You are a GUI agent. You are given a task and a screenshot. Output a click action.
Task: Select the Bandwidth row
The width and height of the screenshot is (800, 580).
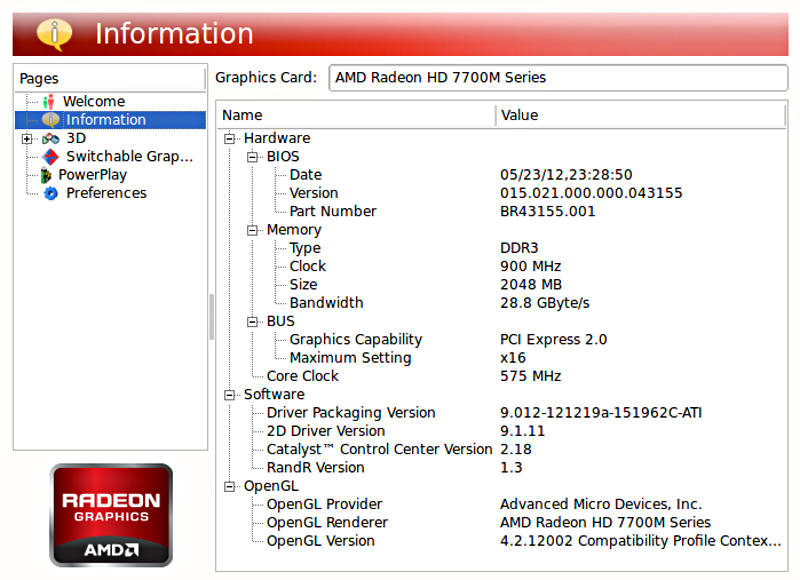(504, 304)
